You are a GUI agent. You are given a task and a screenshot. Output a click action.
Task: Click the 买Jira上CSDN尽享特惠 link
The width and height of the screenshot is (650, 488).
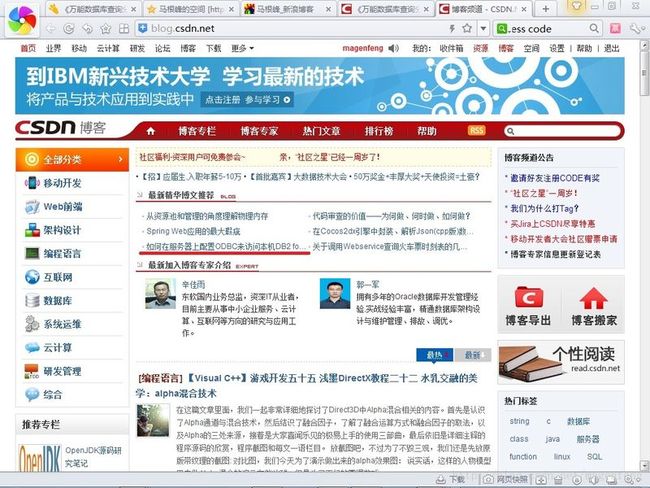pos(553,224)
